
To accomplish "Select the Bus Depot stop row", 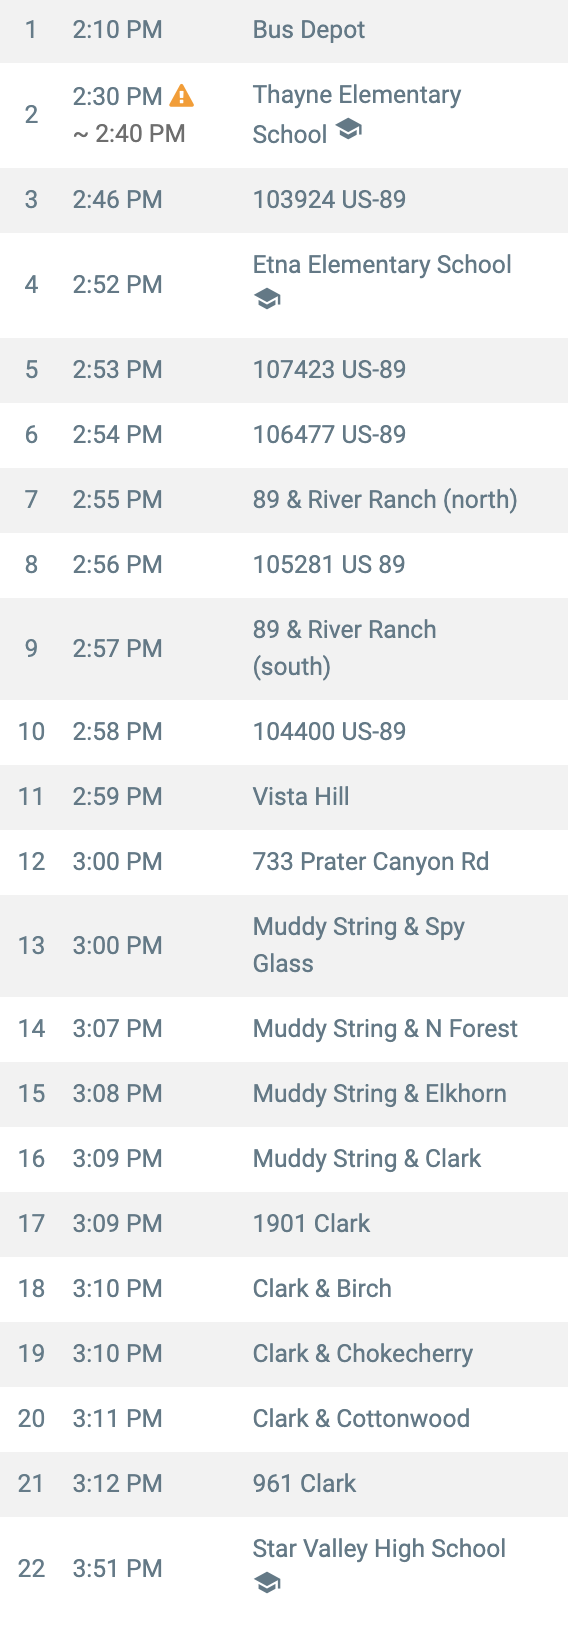I will pos(284,30).
